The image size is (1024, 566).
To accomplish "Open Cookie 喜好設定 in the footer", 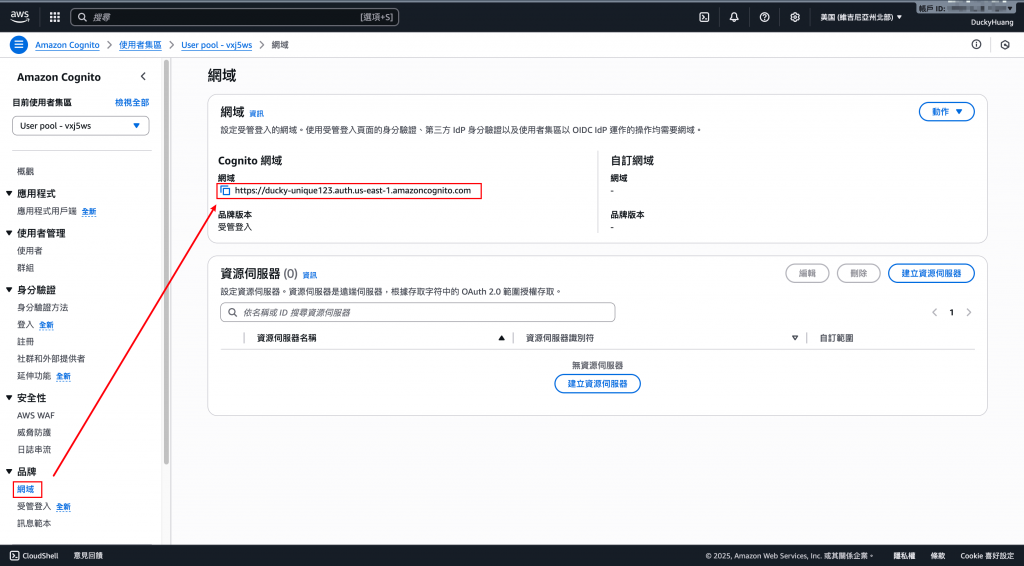I will (x=987, y=556).
